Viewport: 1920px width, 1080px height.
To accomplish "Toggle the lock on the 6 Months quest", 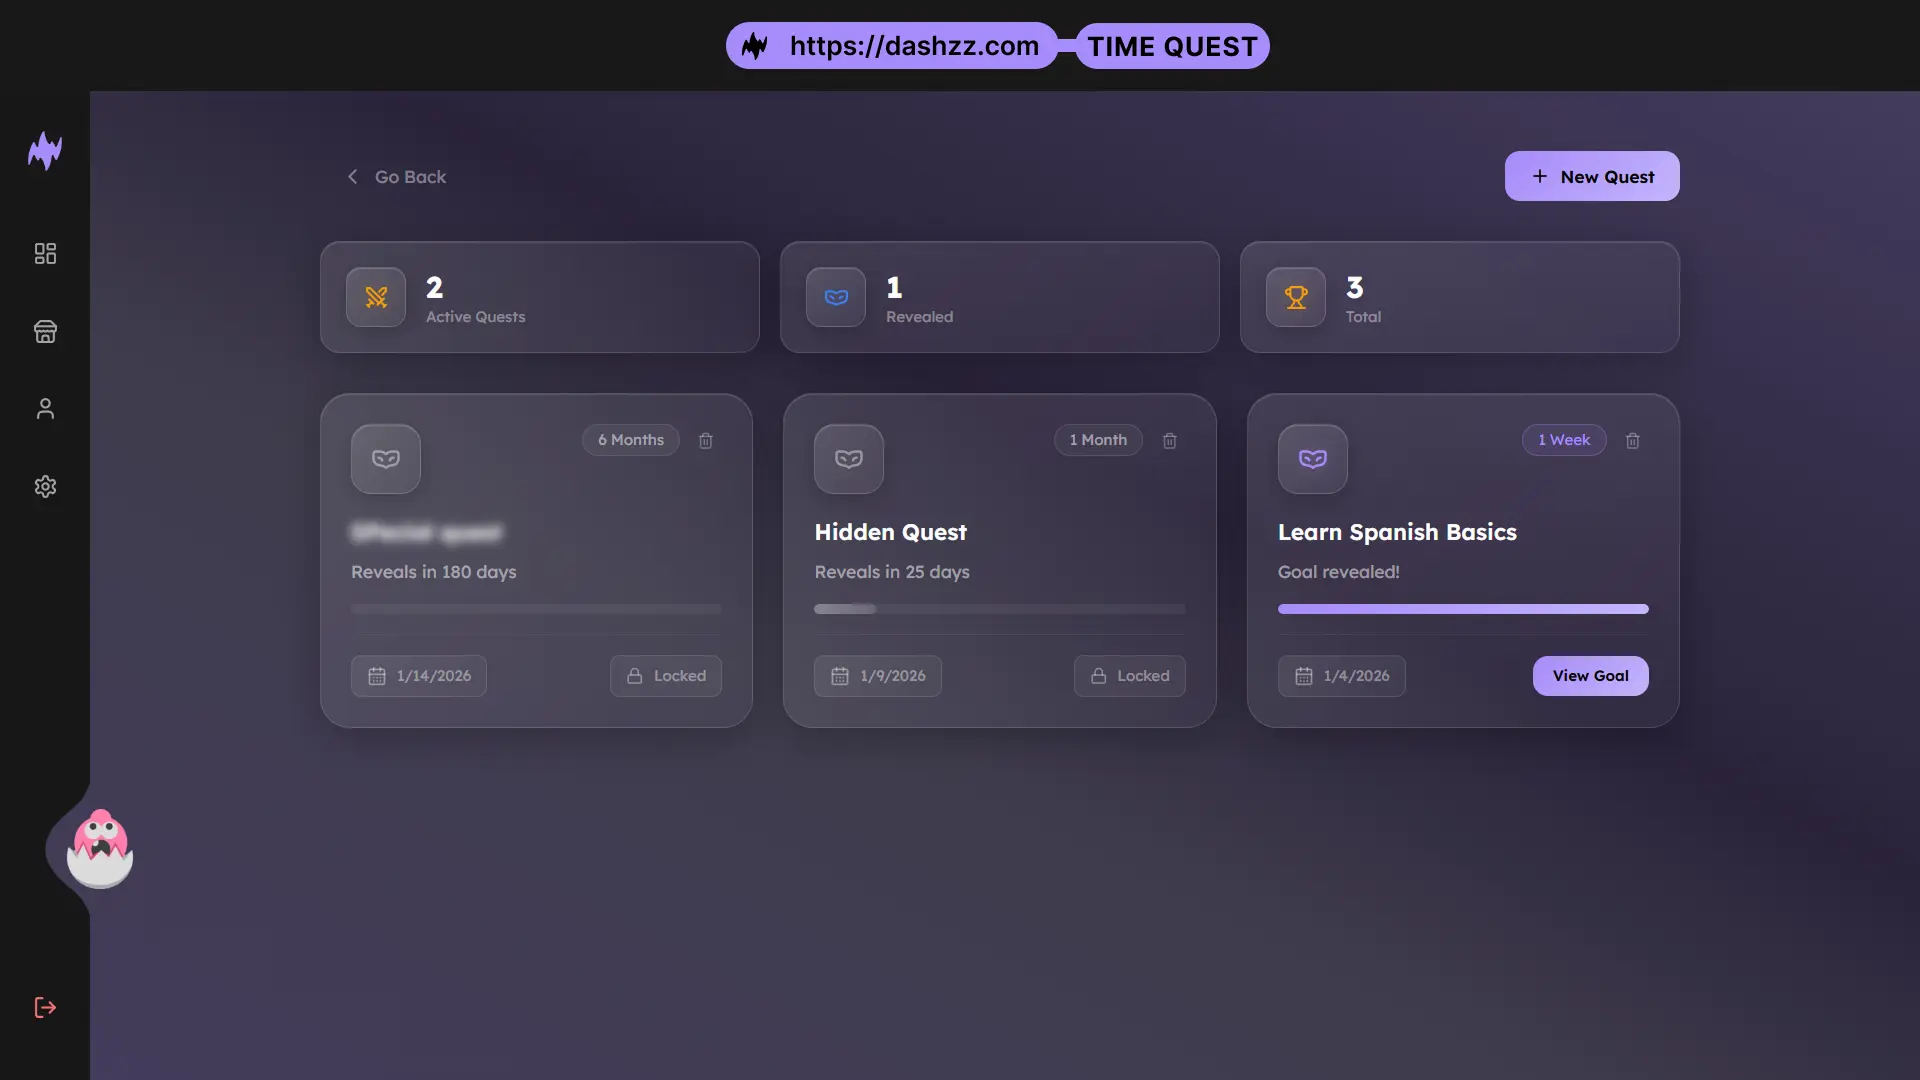I will 665,676.
